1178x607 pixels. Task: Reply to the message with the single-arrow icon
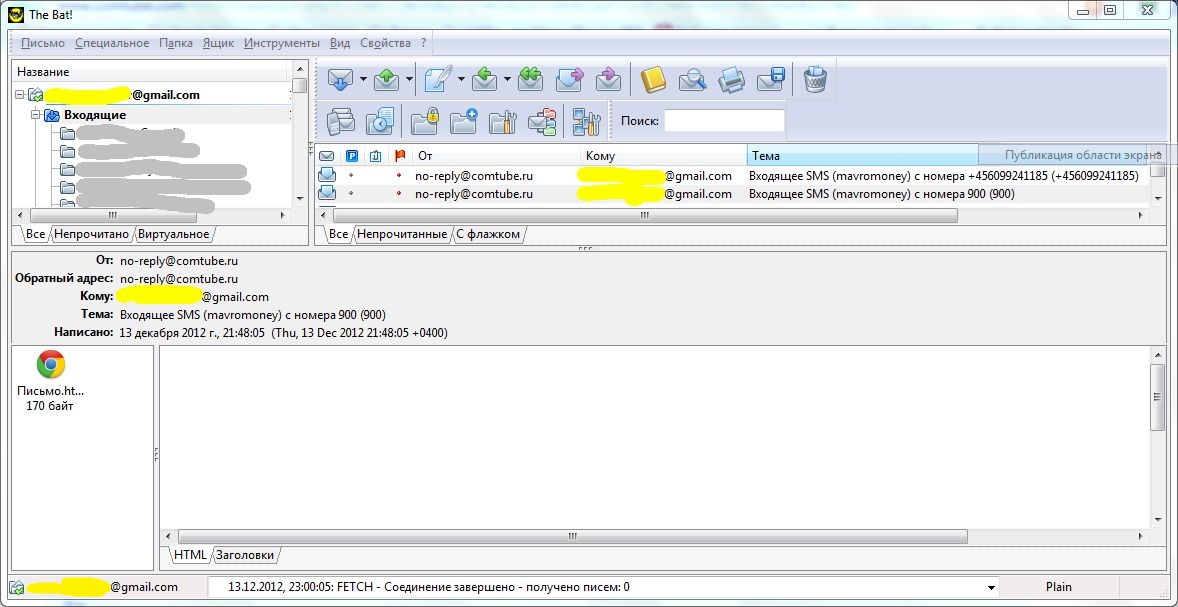coord(485,79)
